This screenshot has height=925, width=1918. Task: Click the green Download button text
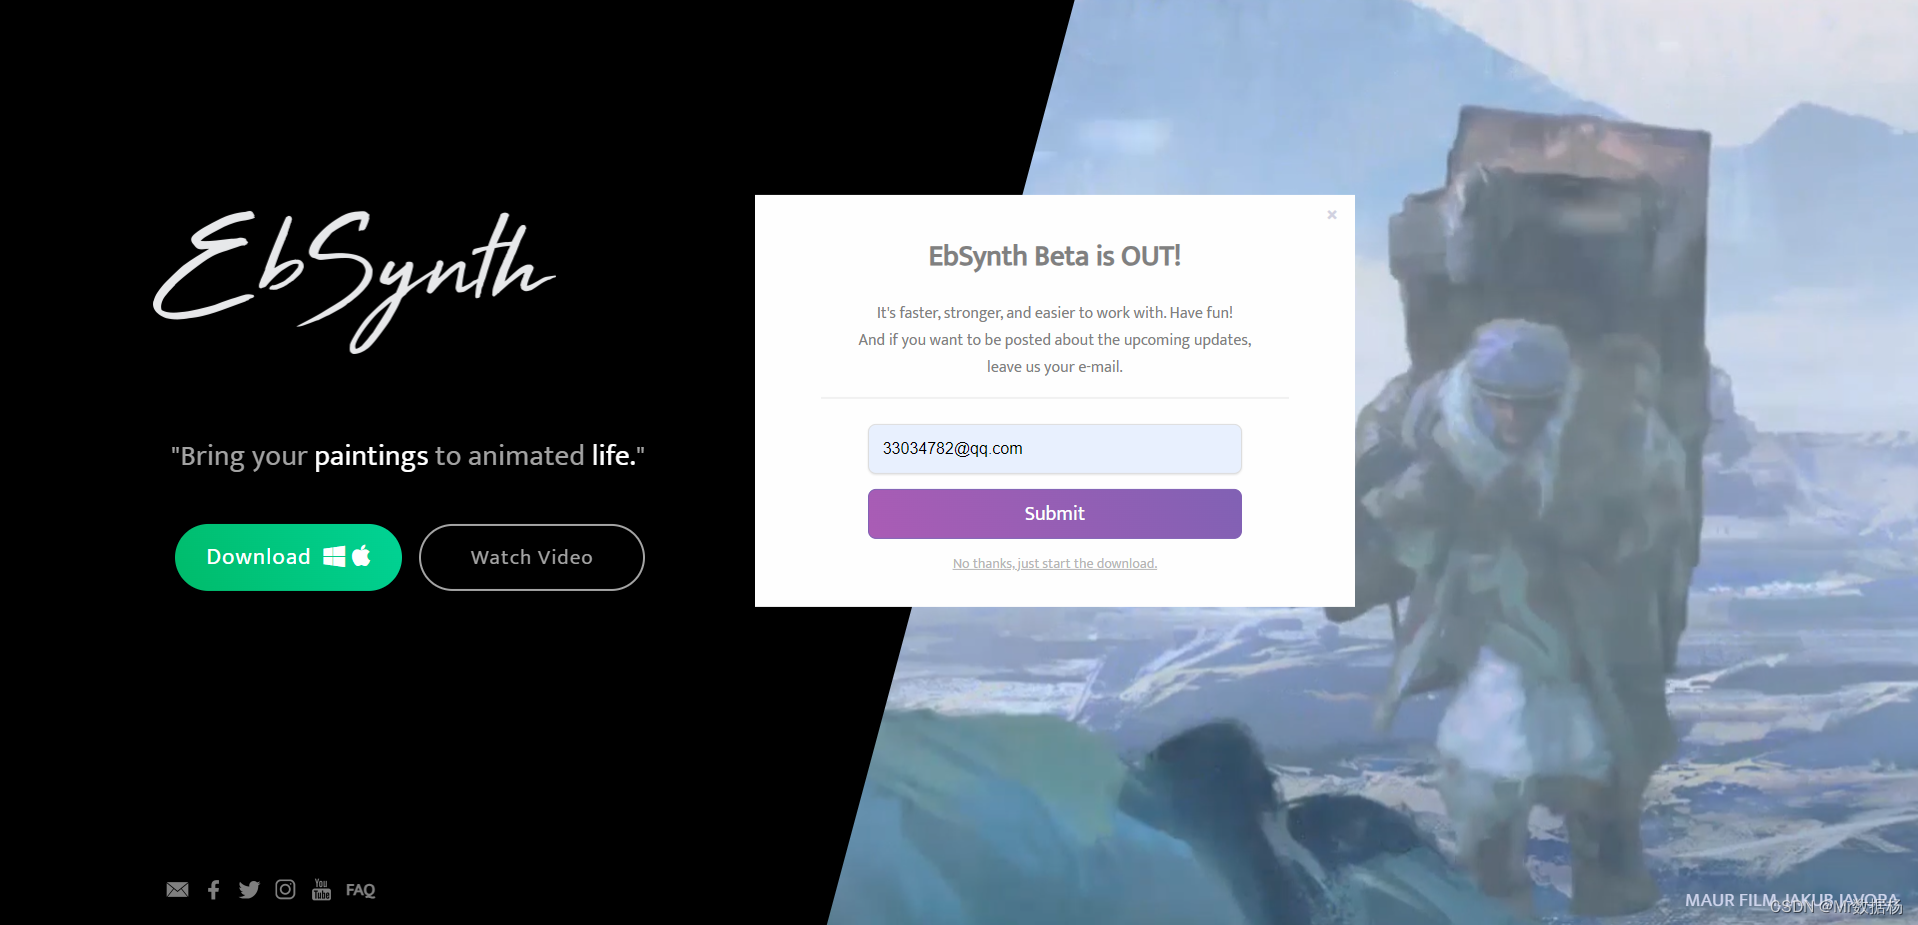coord(258,557)
